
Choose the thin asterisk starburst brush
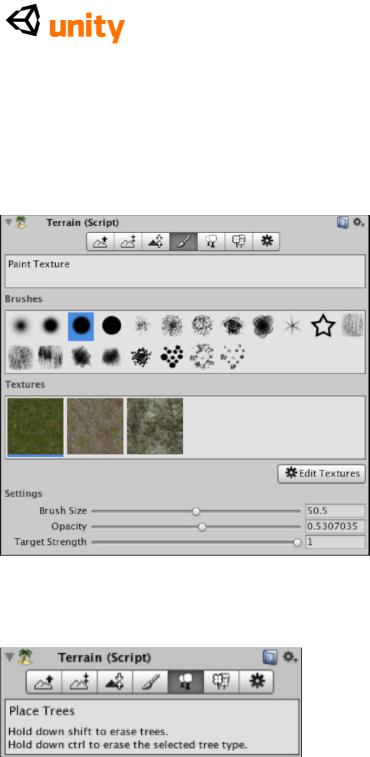(293, 326)
